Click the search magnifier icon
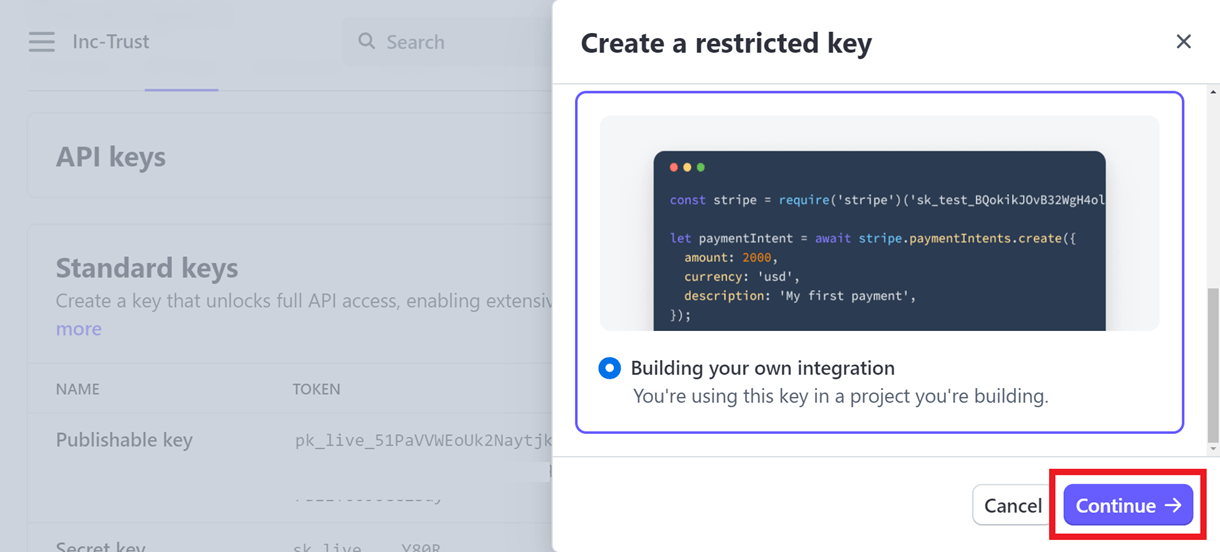This screenshot has width=1220, height=552. coord(367,41)
